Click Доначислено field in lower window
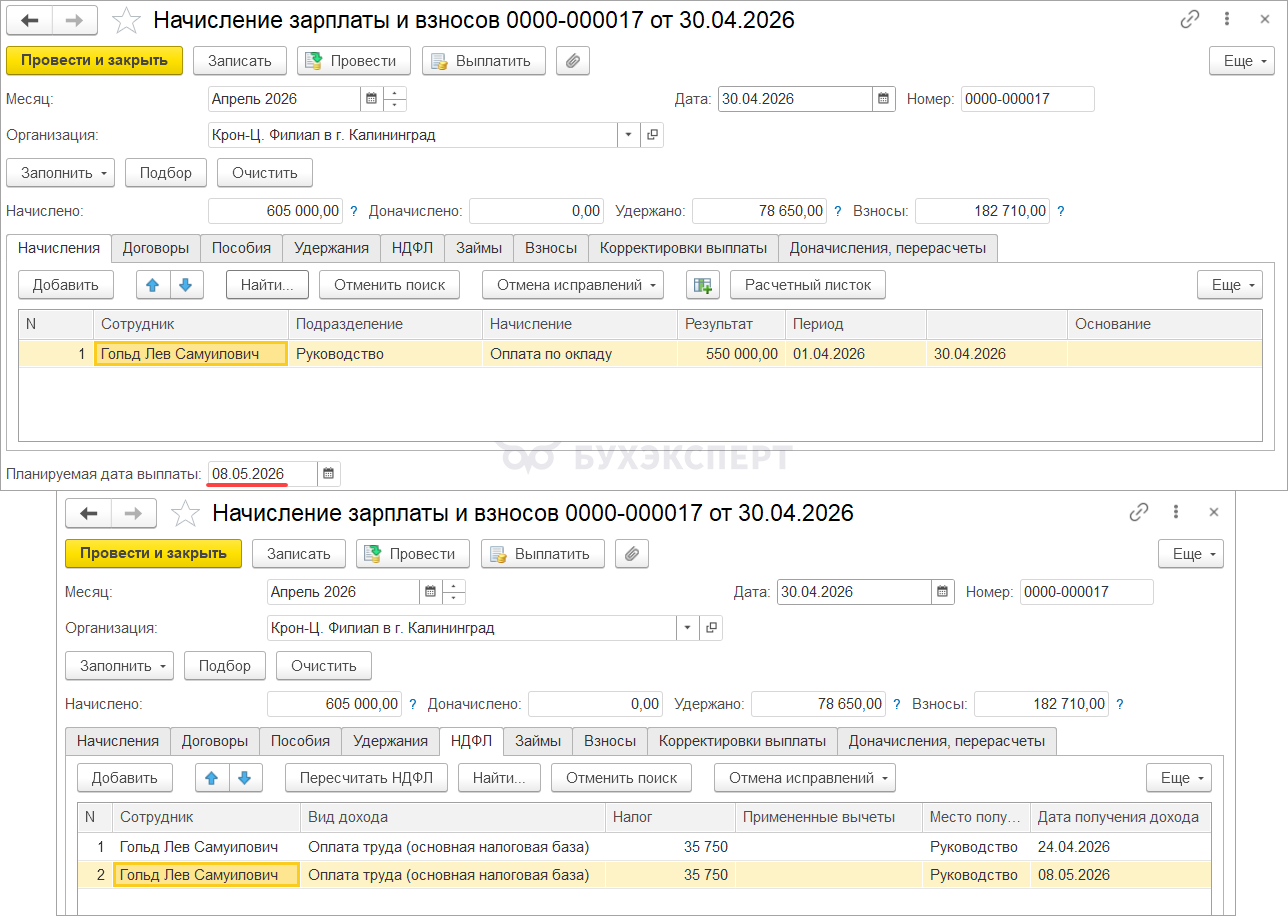Viewport: 1288px width, 916px height. point(596,704)
